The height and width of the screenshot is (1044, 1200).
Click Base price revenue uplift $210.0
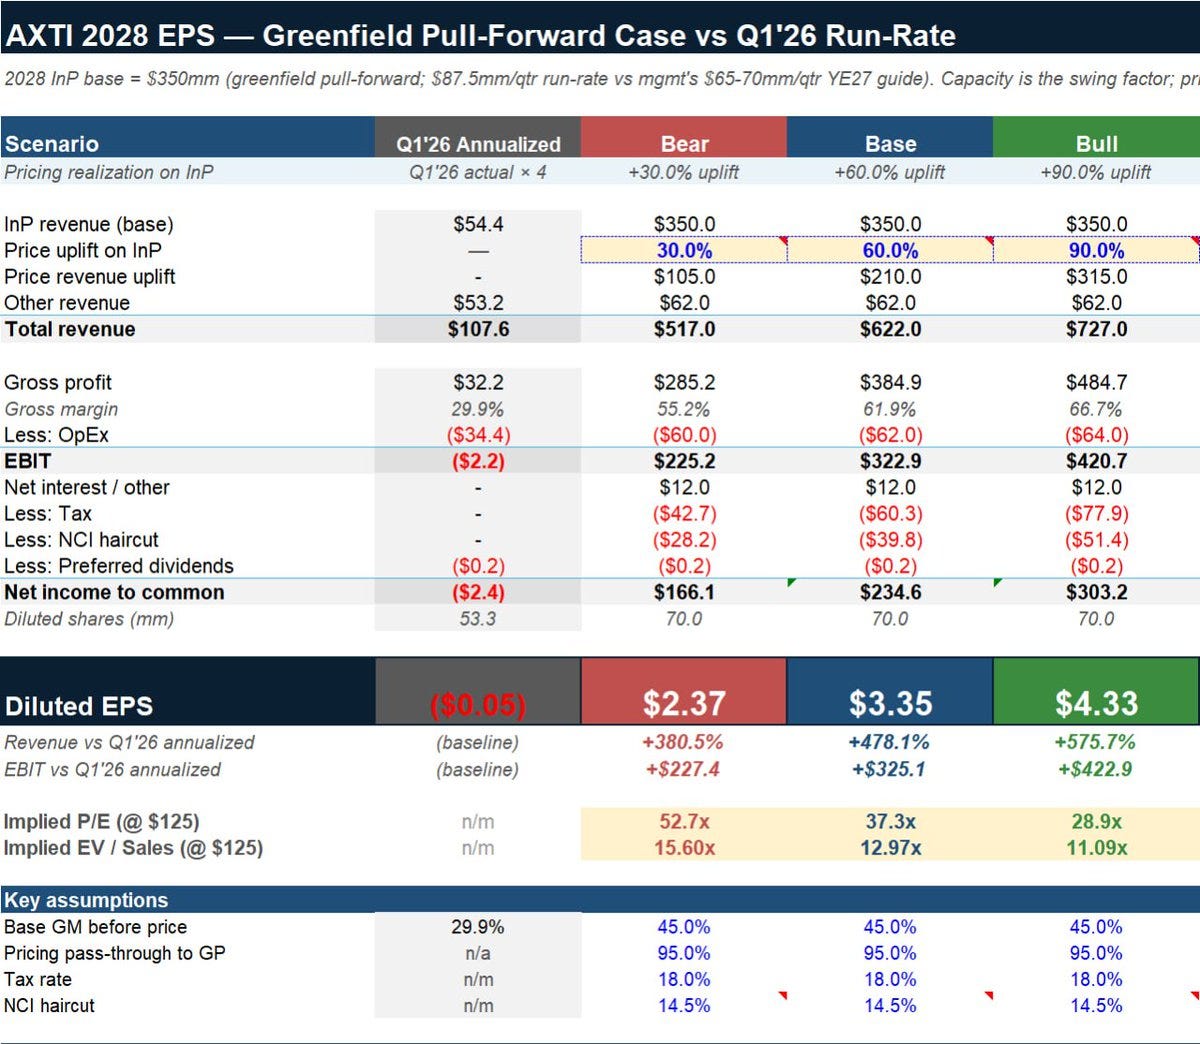coord(890,276)
